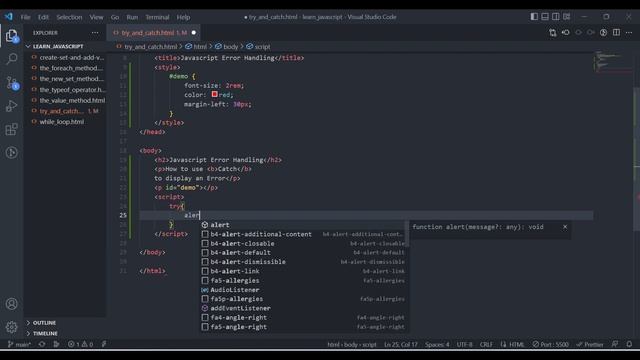Open the Go menu
This screenshot has width=640, height=360.
pyautogui.click(x=115, y=17)
